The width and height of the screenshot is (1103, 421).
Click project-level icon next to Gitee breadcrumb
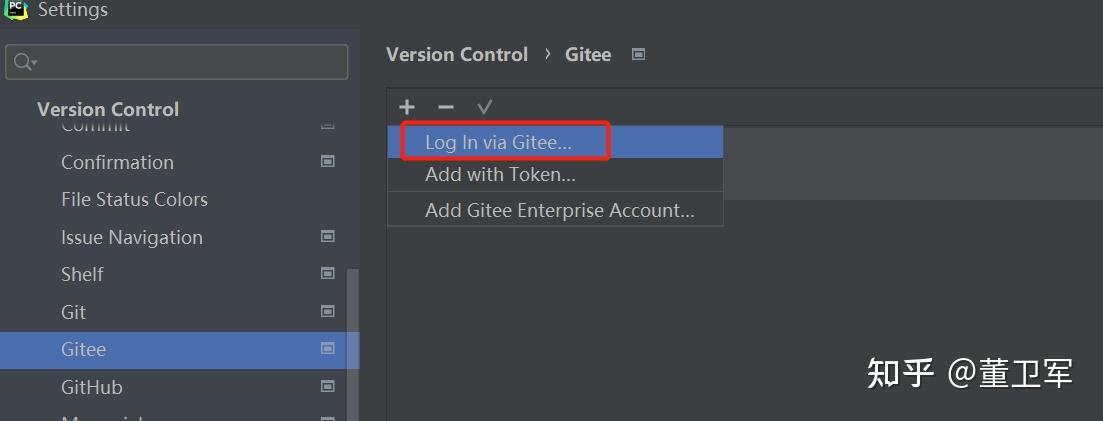click(x=639, y=54)
